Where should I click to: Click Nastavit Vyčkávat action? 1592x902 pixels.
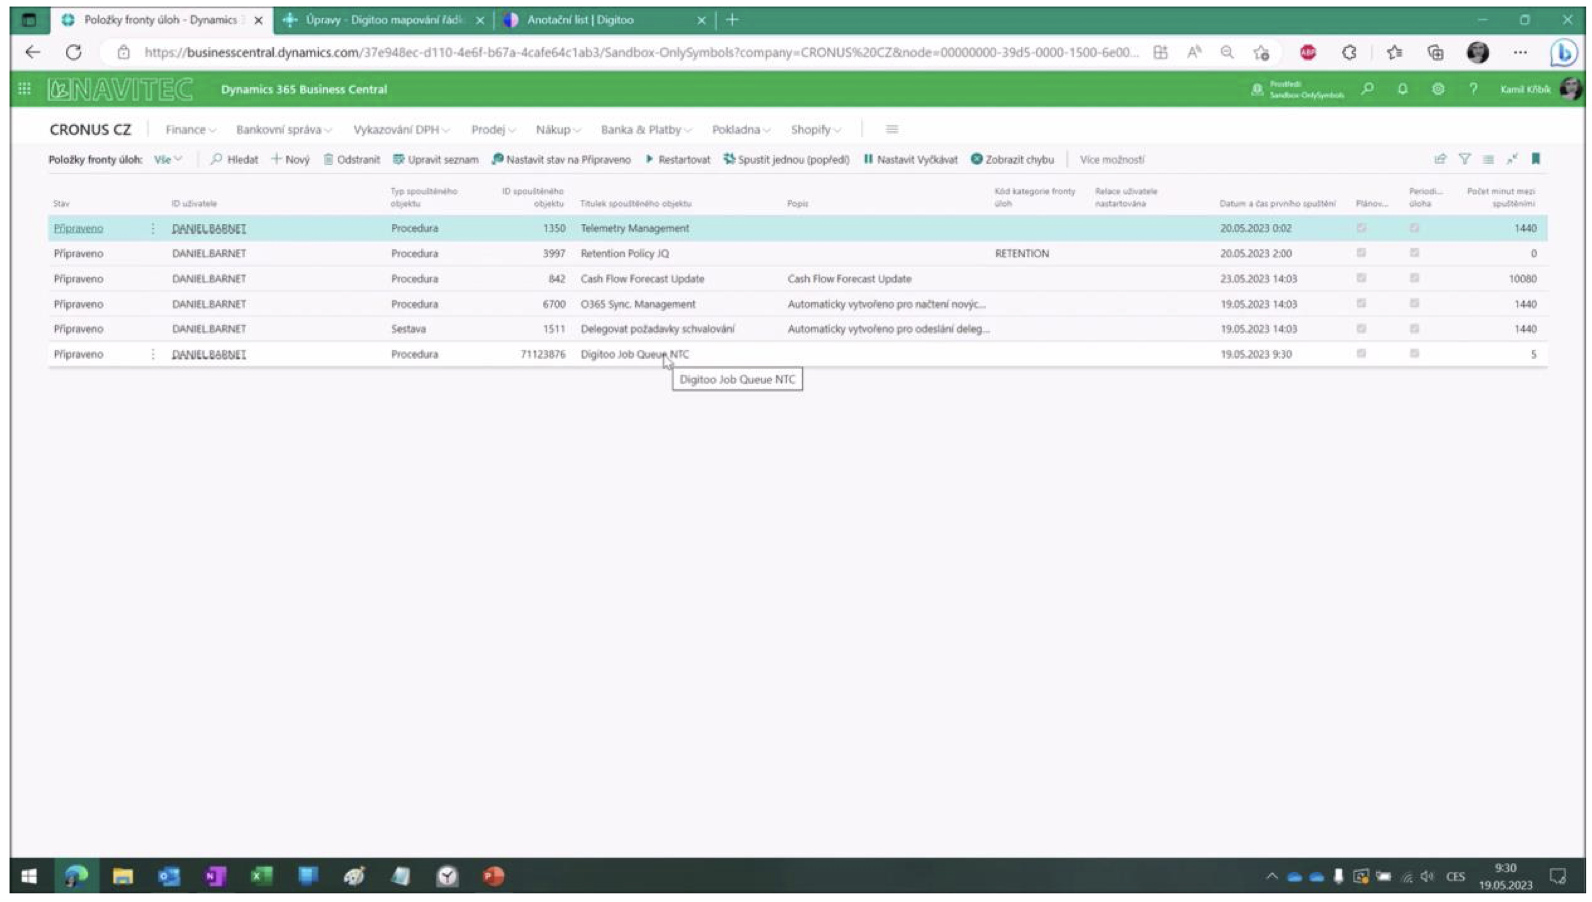coord(910,159)
